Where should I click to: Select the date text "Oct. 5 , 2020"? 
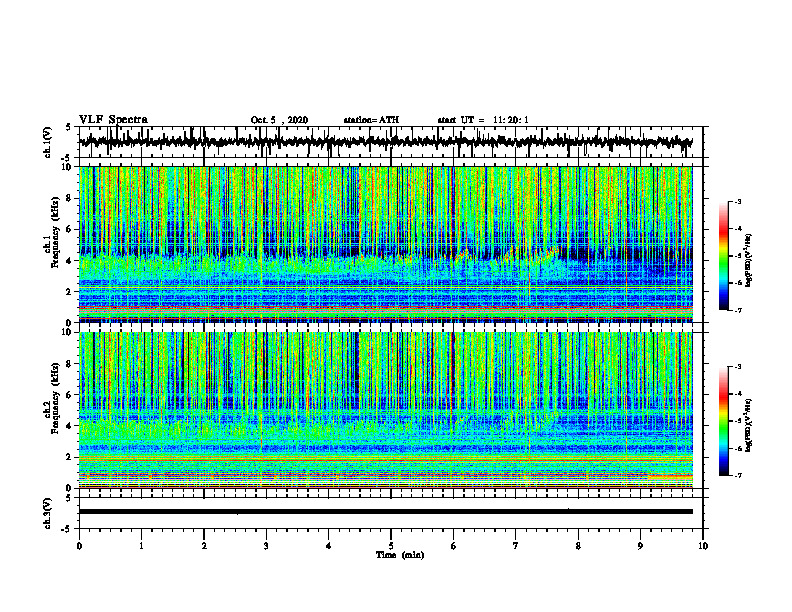(x=279, y=120)
